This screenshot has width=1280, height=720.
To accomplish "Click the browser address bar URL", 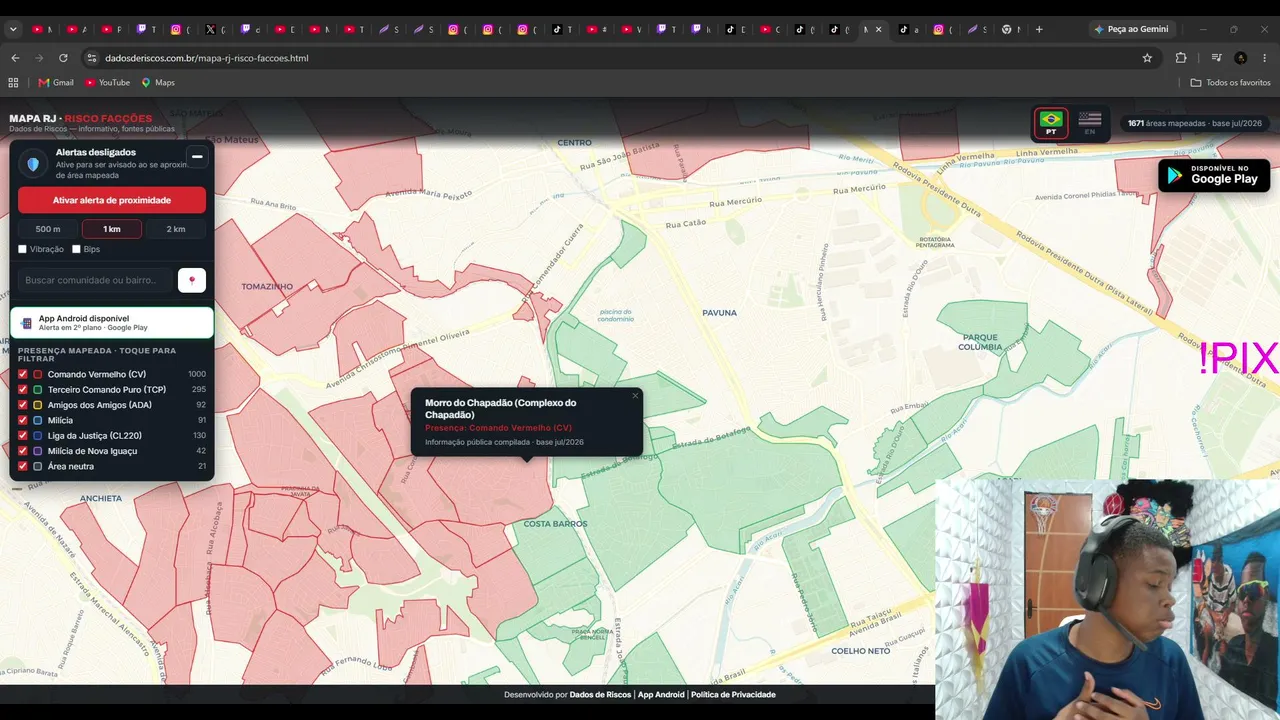I will 207,58.
